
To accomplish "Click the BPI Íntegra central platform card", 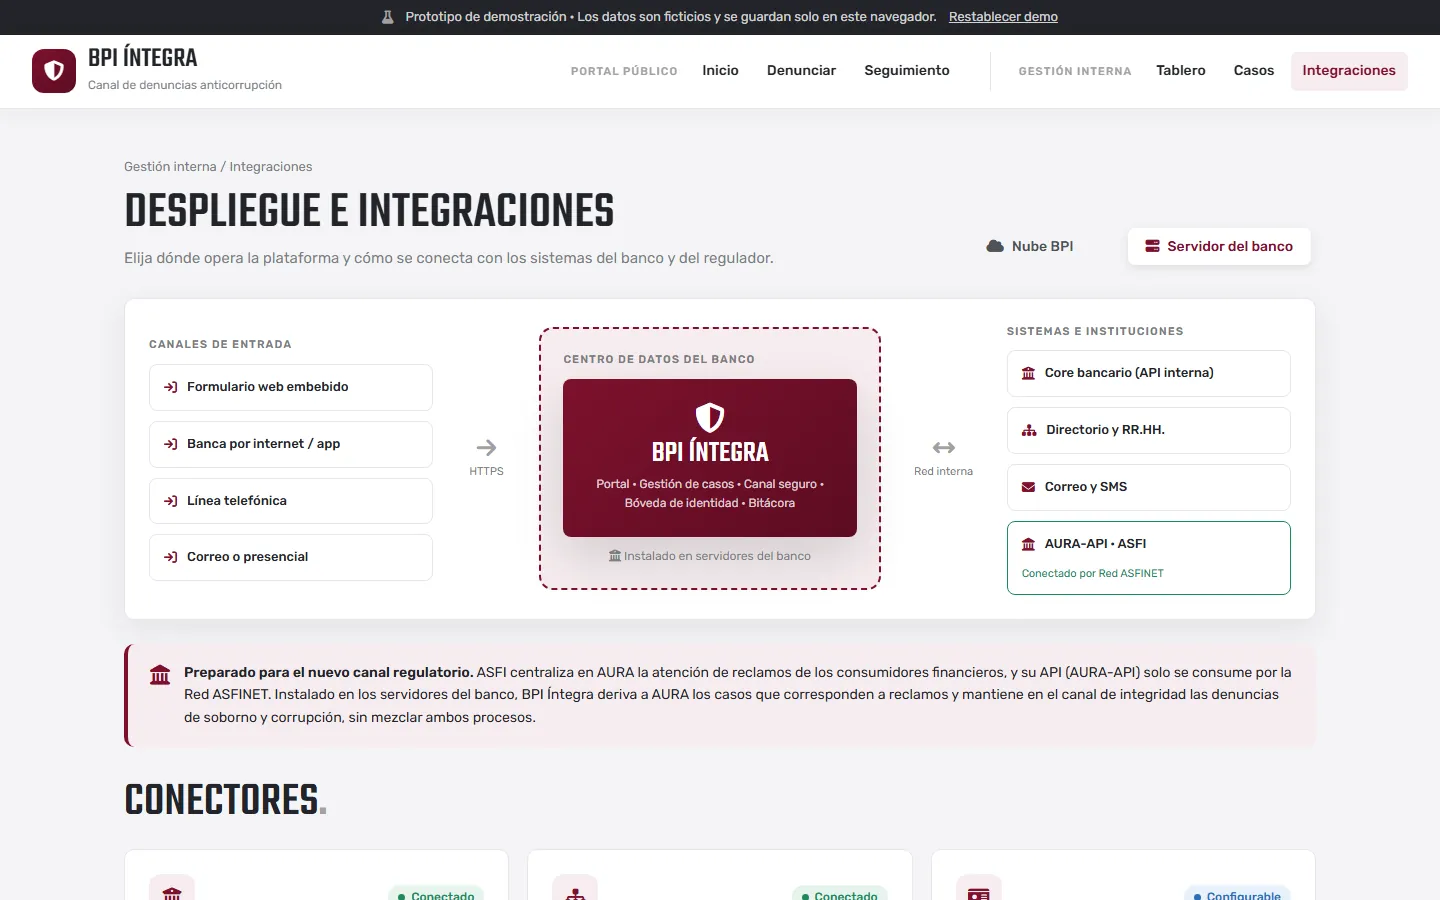I will 710,458.
